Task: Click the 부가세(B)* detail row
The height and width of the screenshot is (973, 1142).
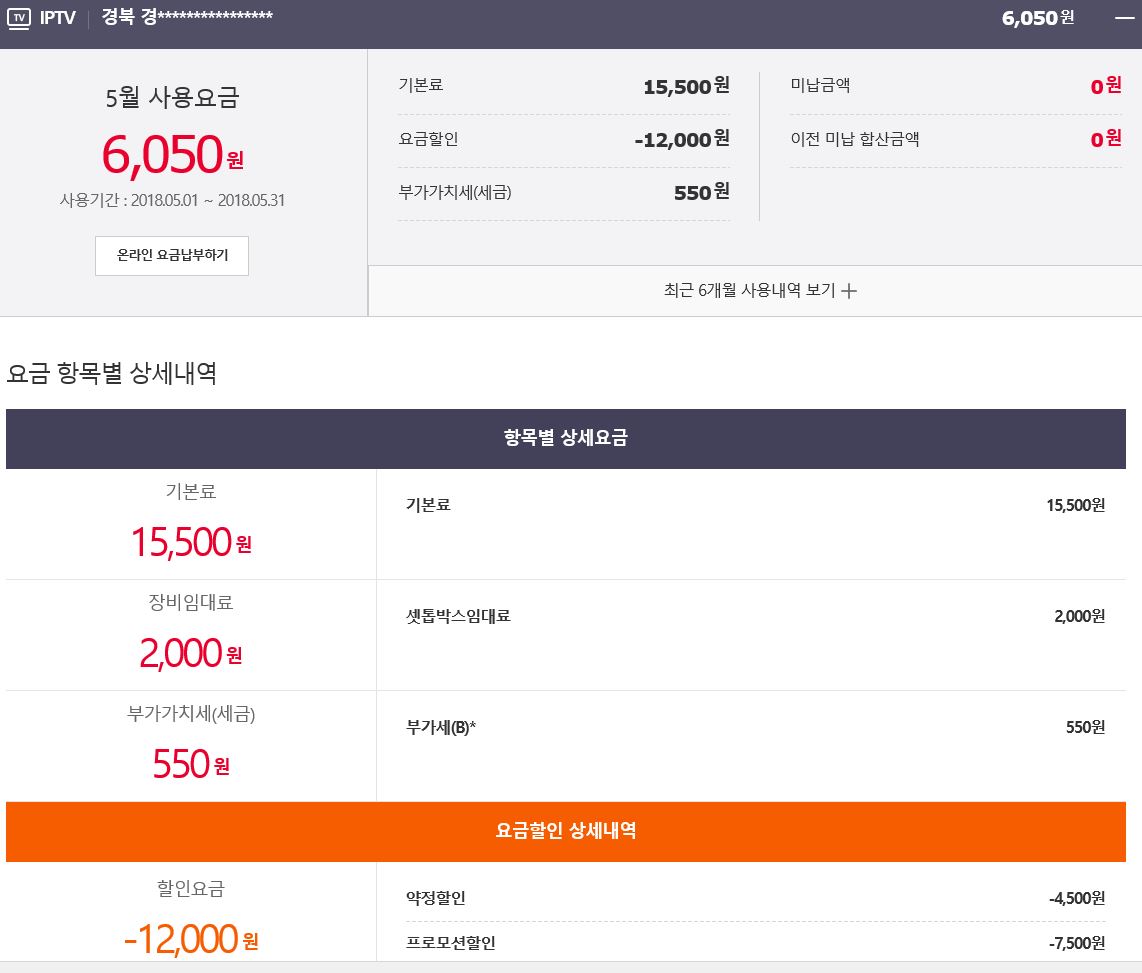Action: [755, 727]
